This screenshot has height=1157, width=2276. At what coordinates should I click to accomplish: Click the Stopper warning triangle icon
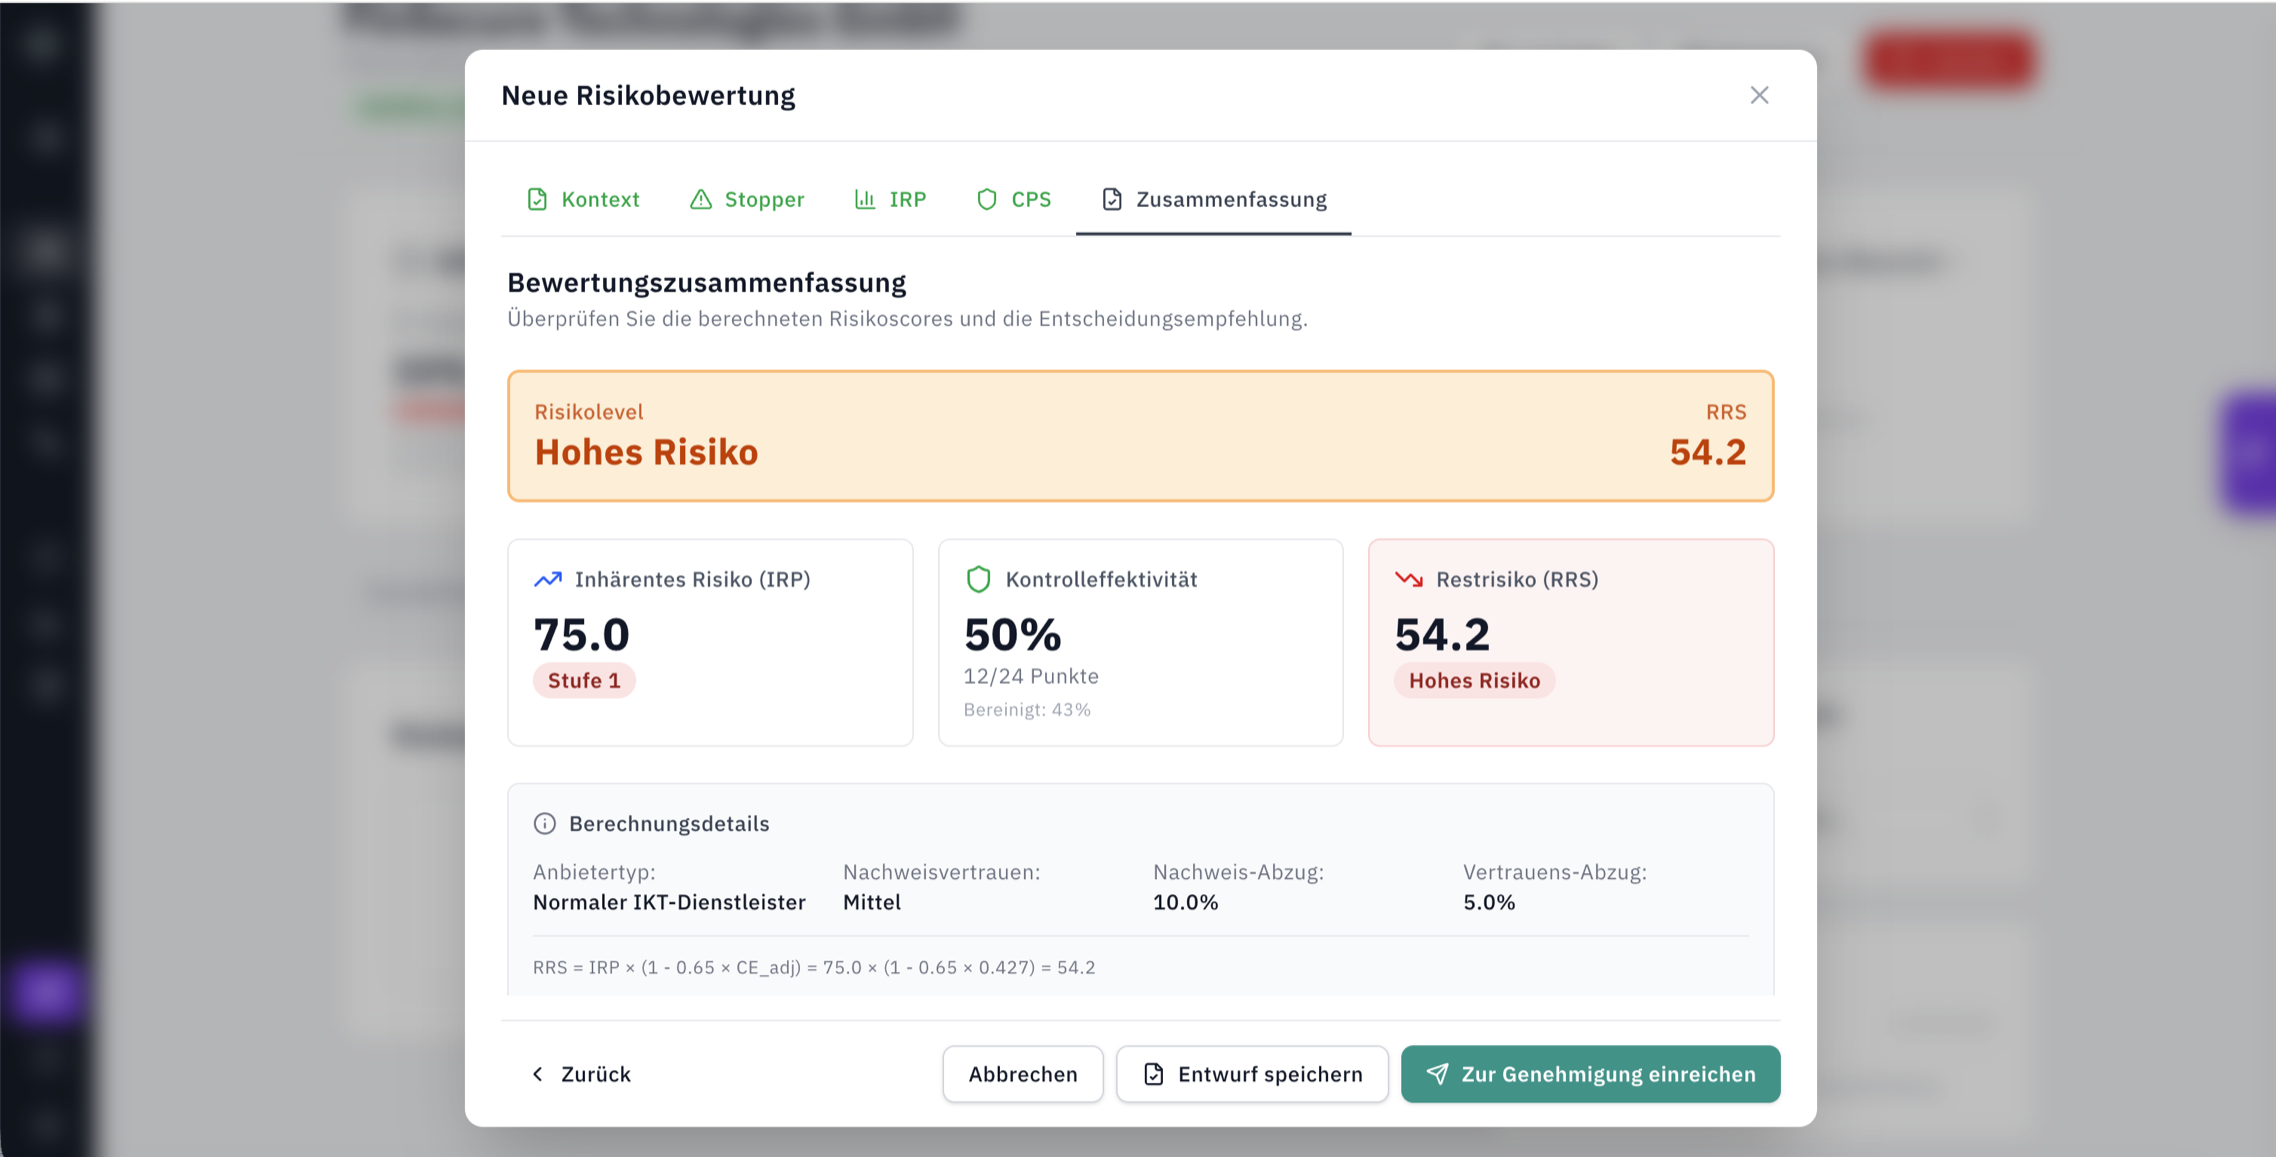701,199
